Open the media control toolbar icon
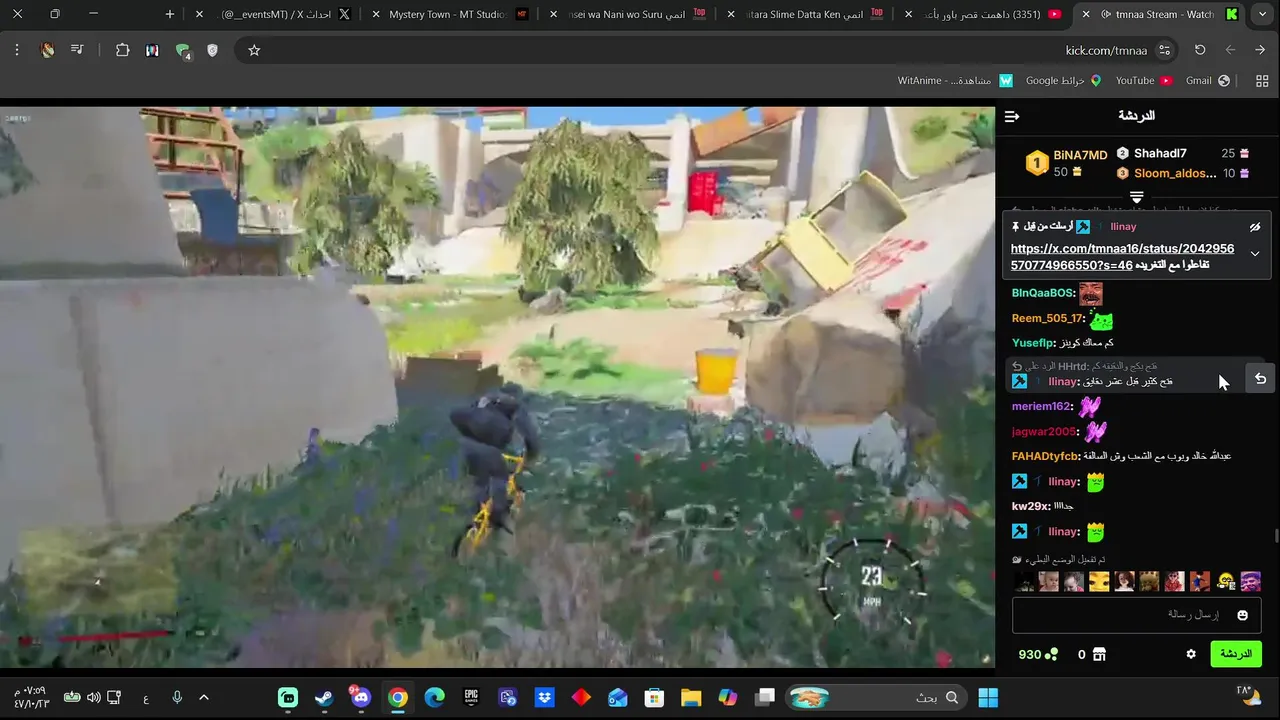The height and width of the screenshot is (720, 1280). point(77,50)
